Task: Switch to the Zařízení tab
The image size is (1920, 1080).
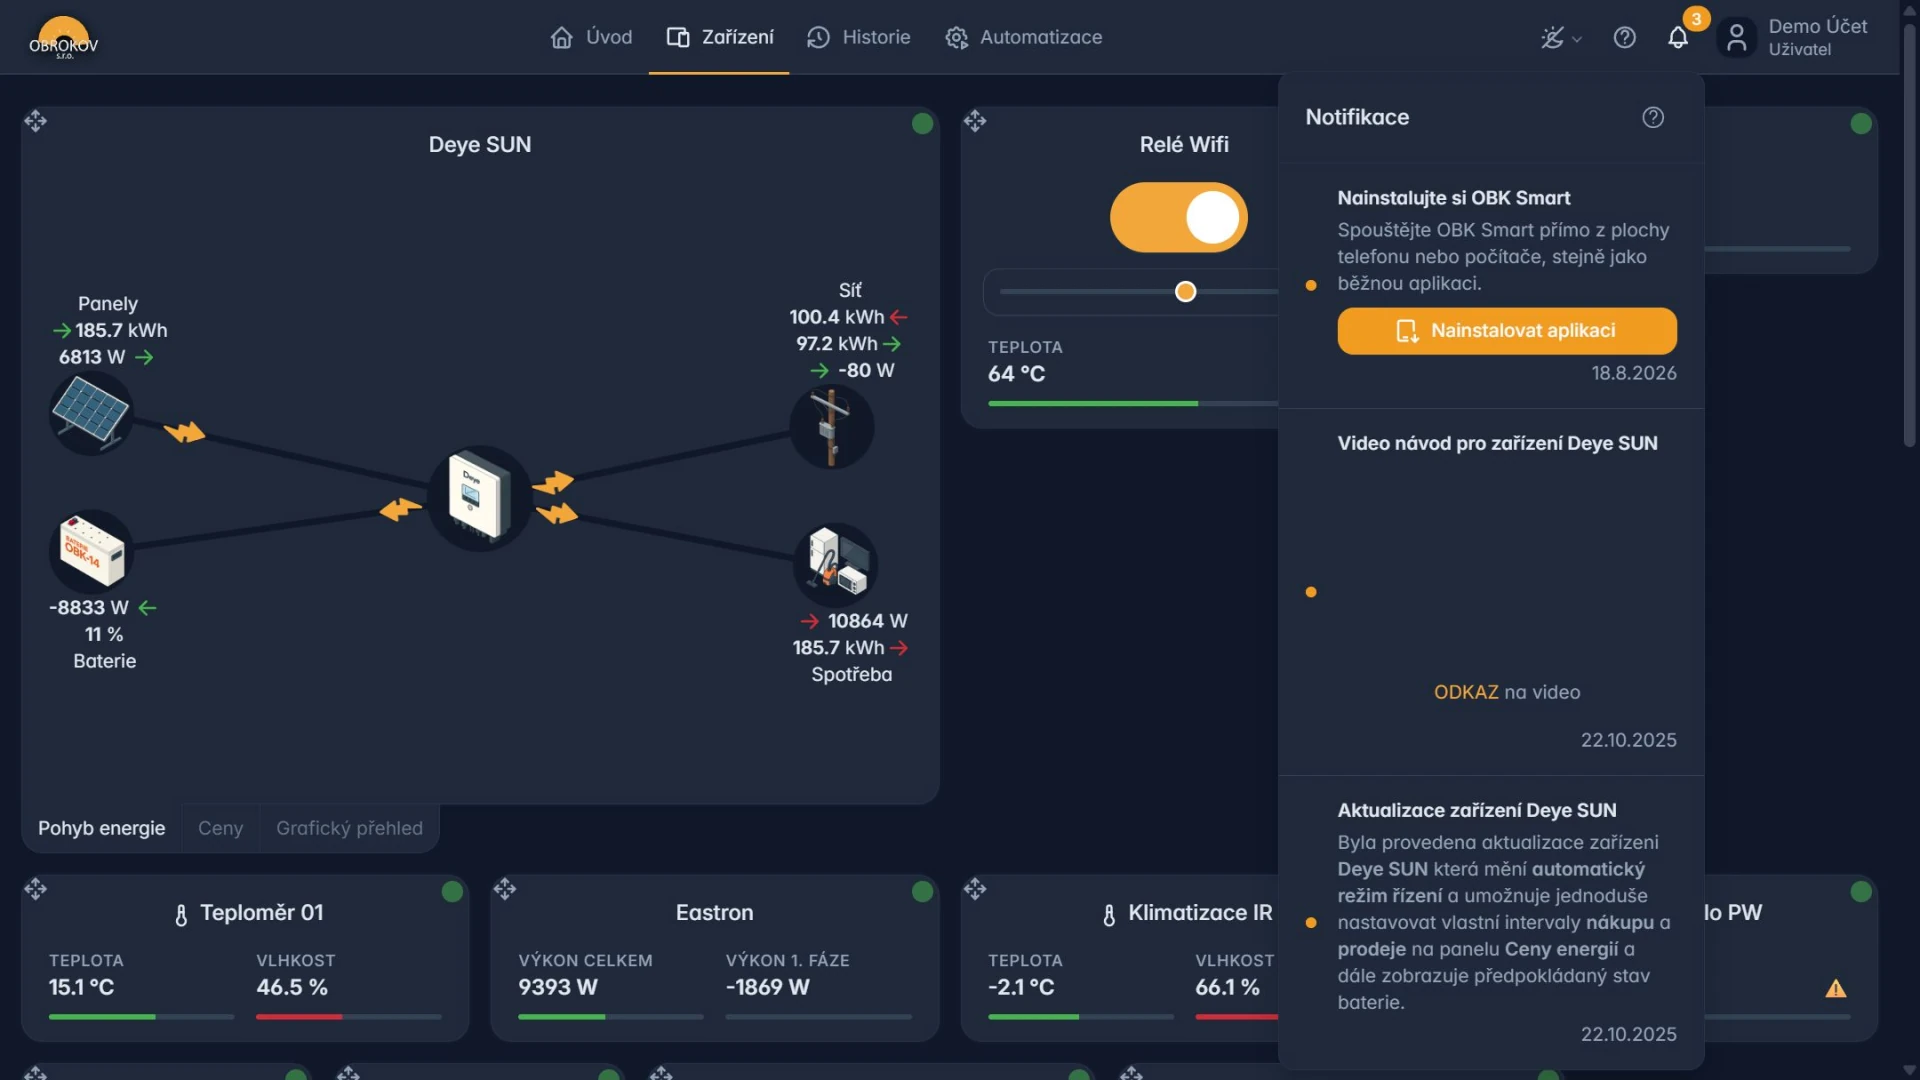Action: click(720, 37)
